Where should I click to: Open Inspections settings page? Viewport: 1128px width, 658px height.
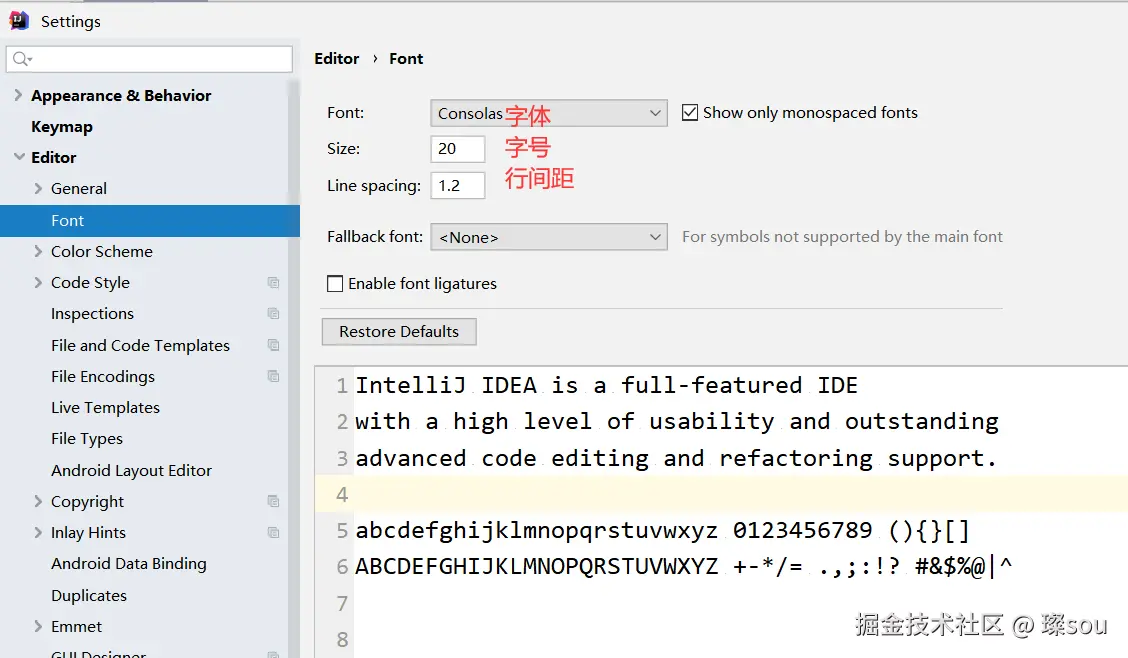coord(92,314)
